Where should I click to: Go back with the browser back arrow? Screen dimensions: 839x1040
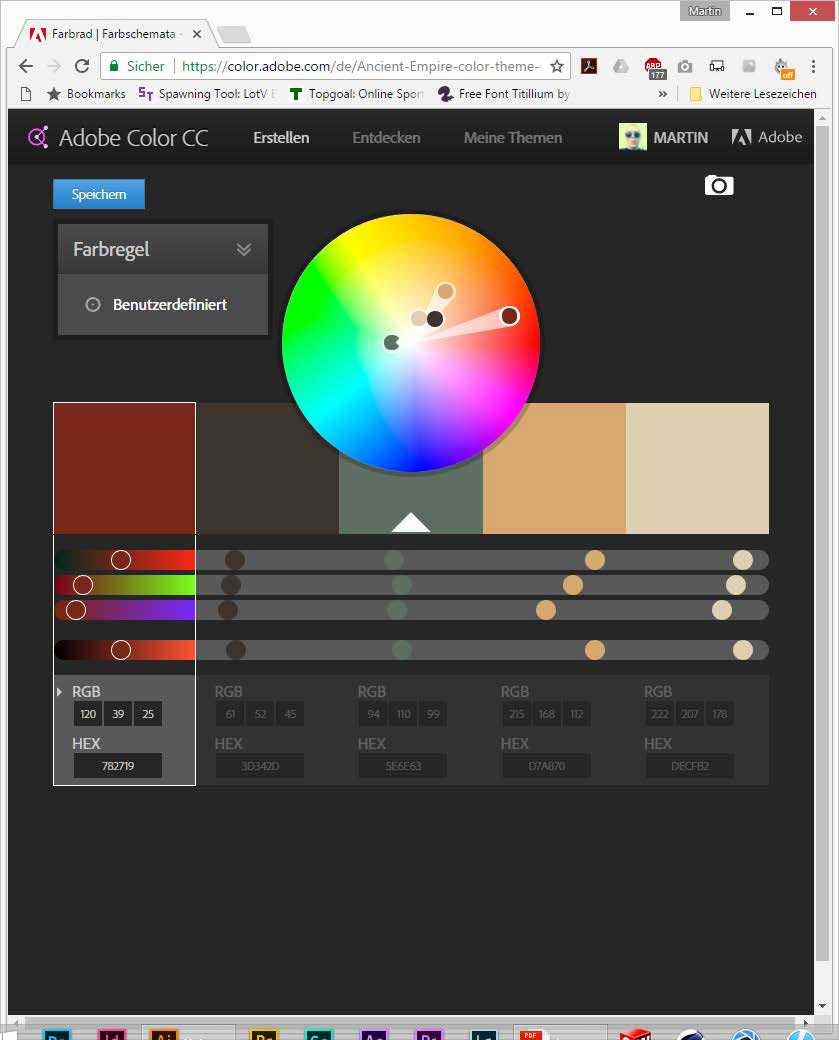point(25,66)
